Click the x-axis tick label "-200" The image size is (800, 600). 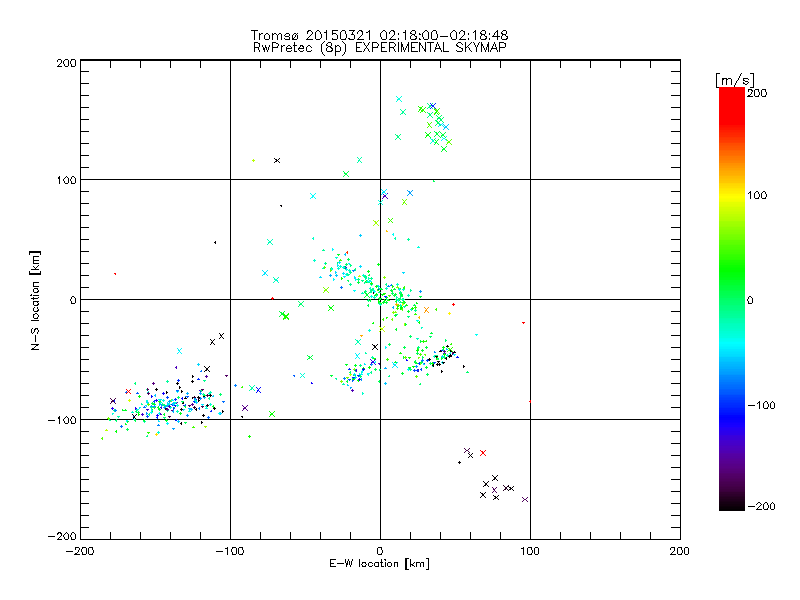point(80,551)
